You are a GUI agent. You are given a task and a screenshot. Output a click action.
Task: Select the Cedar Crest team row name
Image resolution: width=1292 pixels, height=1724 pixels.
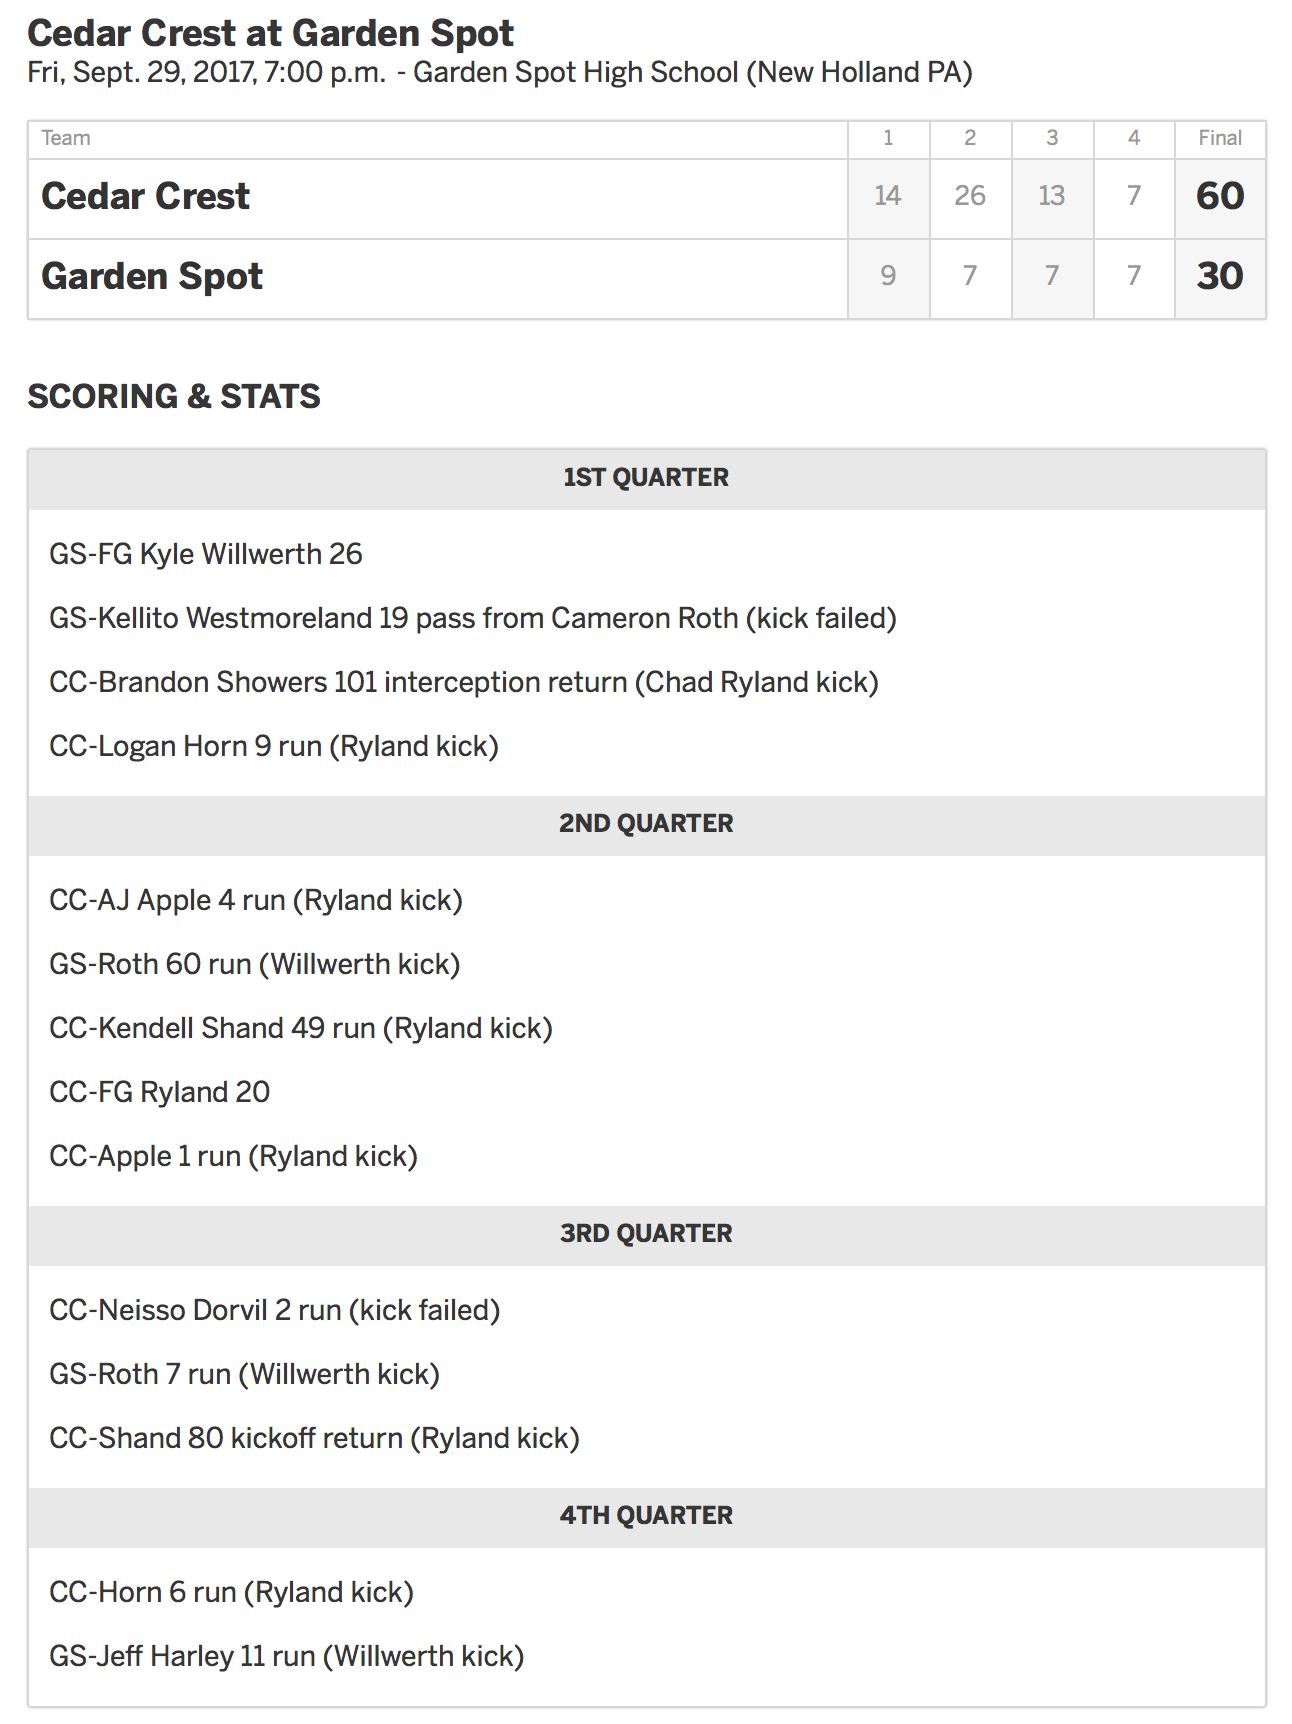pos(146,196)
